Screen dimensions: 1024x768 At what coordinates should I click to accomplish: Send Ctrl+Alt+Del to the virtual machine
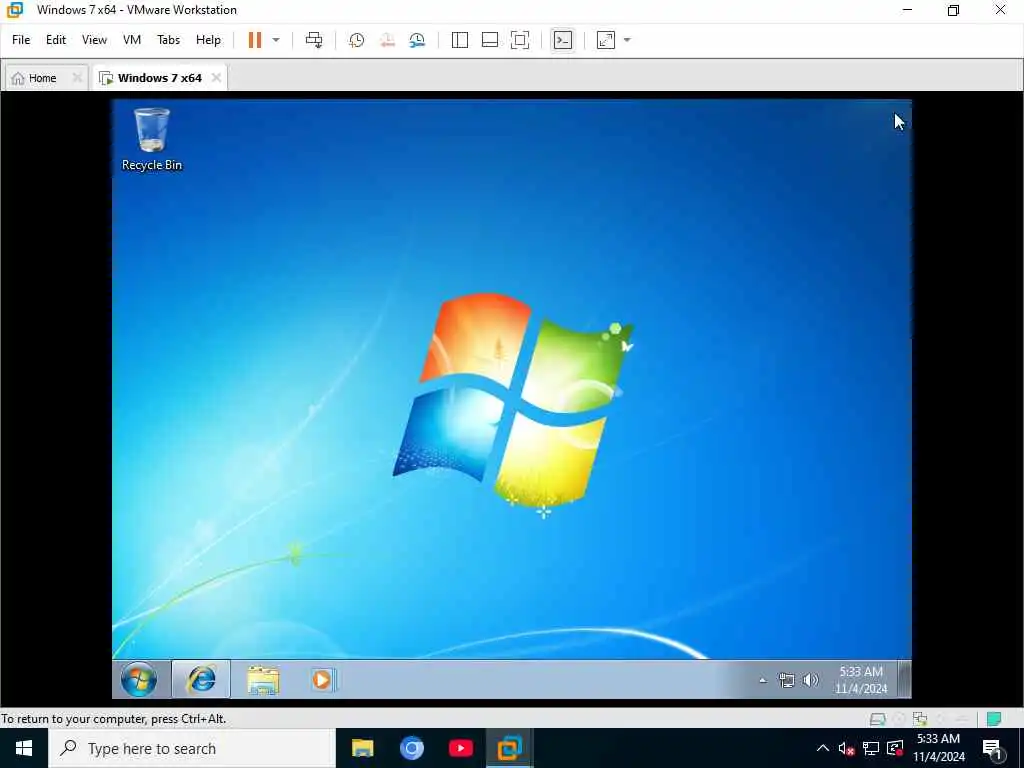(x=314, y=40)
